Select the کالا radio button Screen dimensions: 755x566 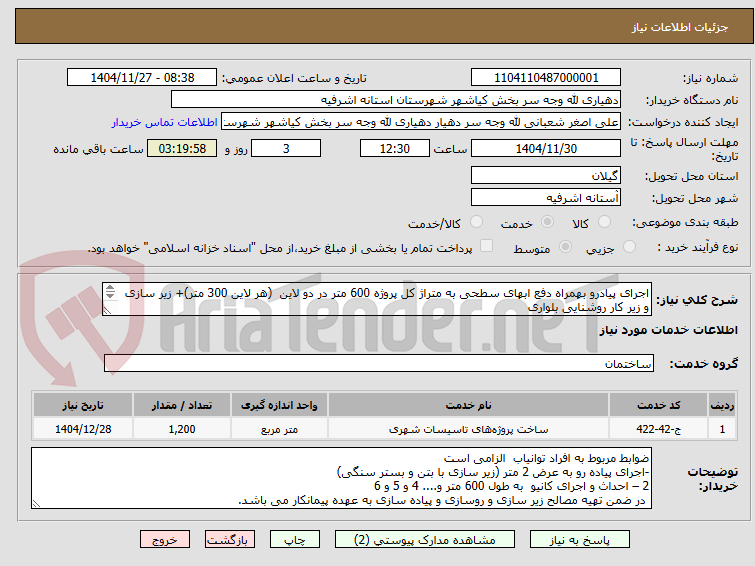604,222
